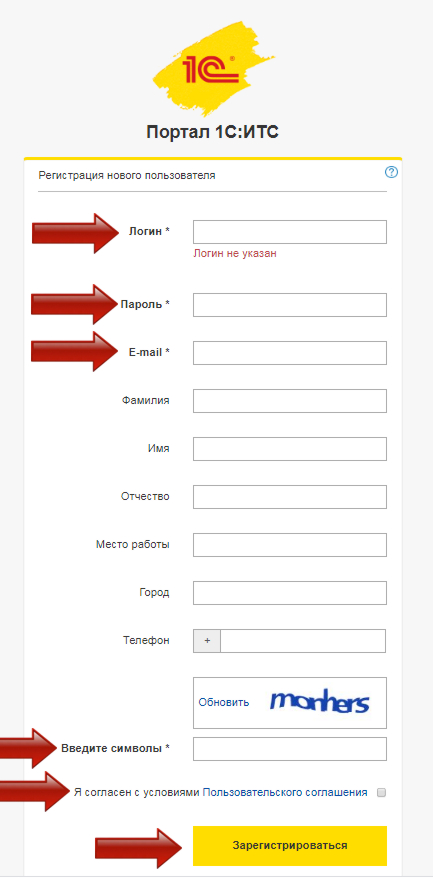Click the blue help question mark icon
This screenshot has width=433, height=883.
(x=391, y=172)
